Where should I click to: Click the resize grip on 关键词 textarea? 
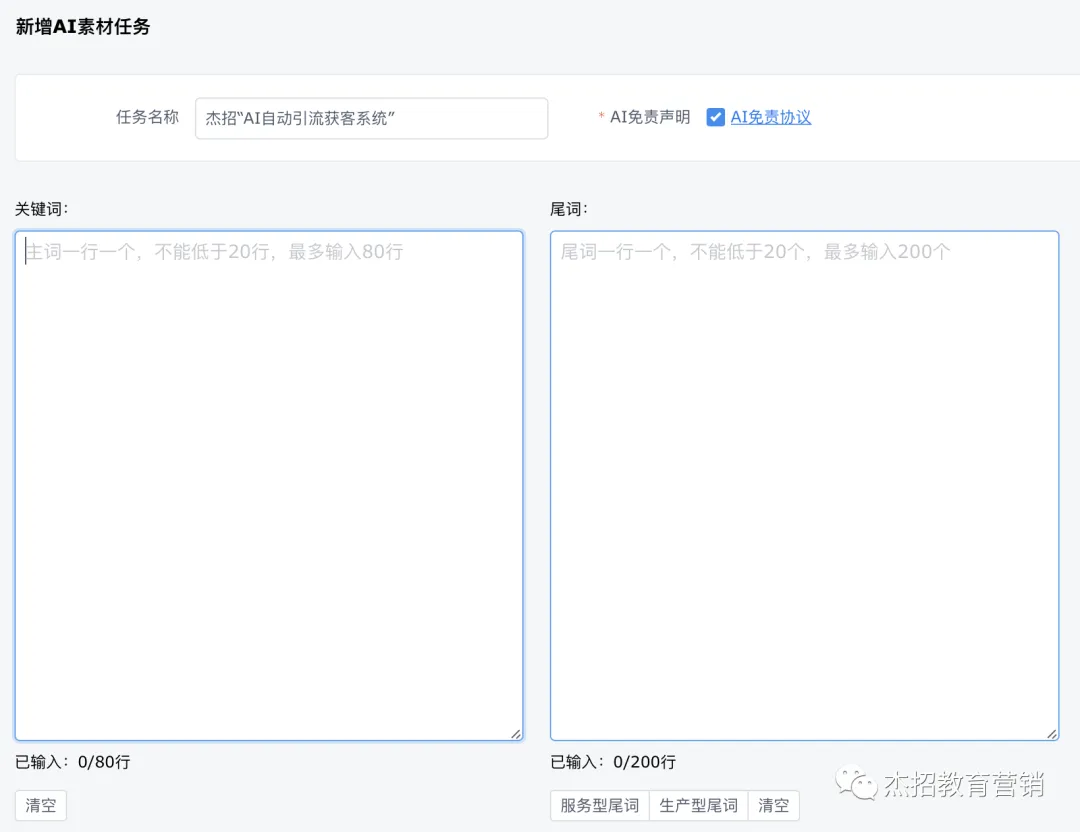tap(517, 733)
